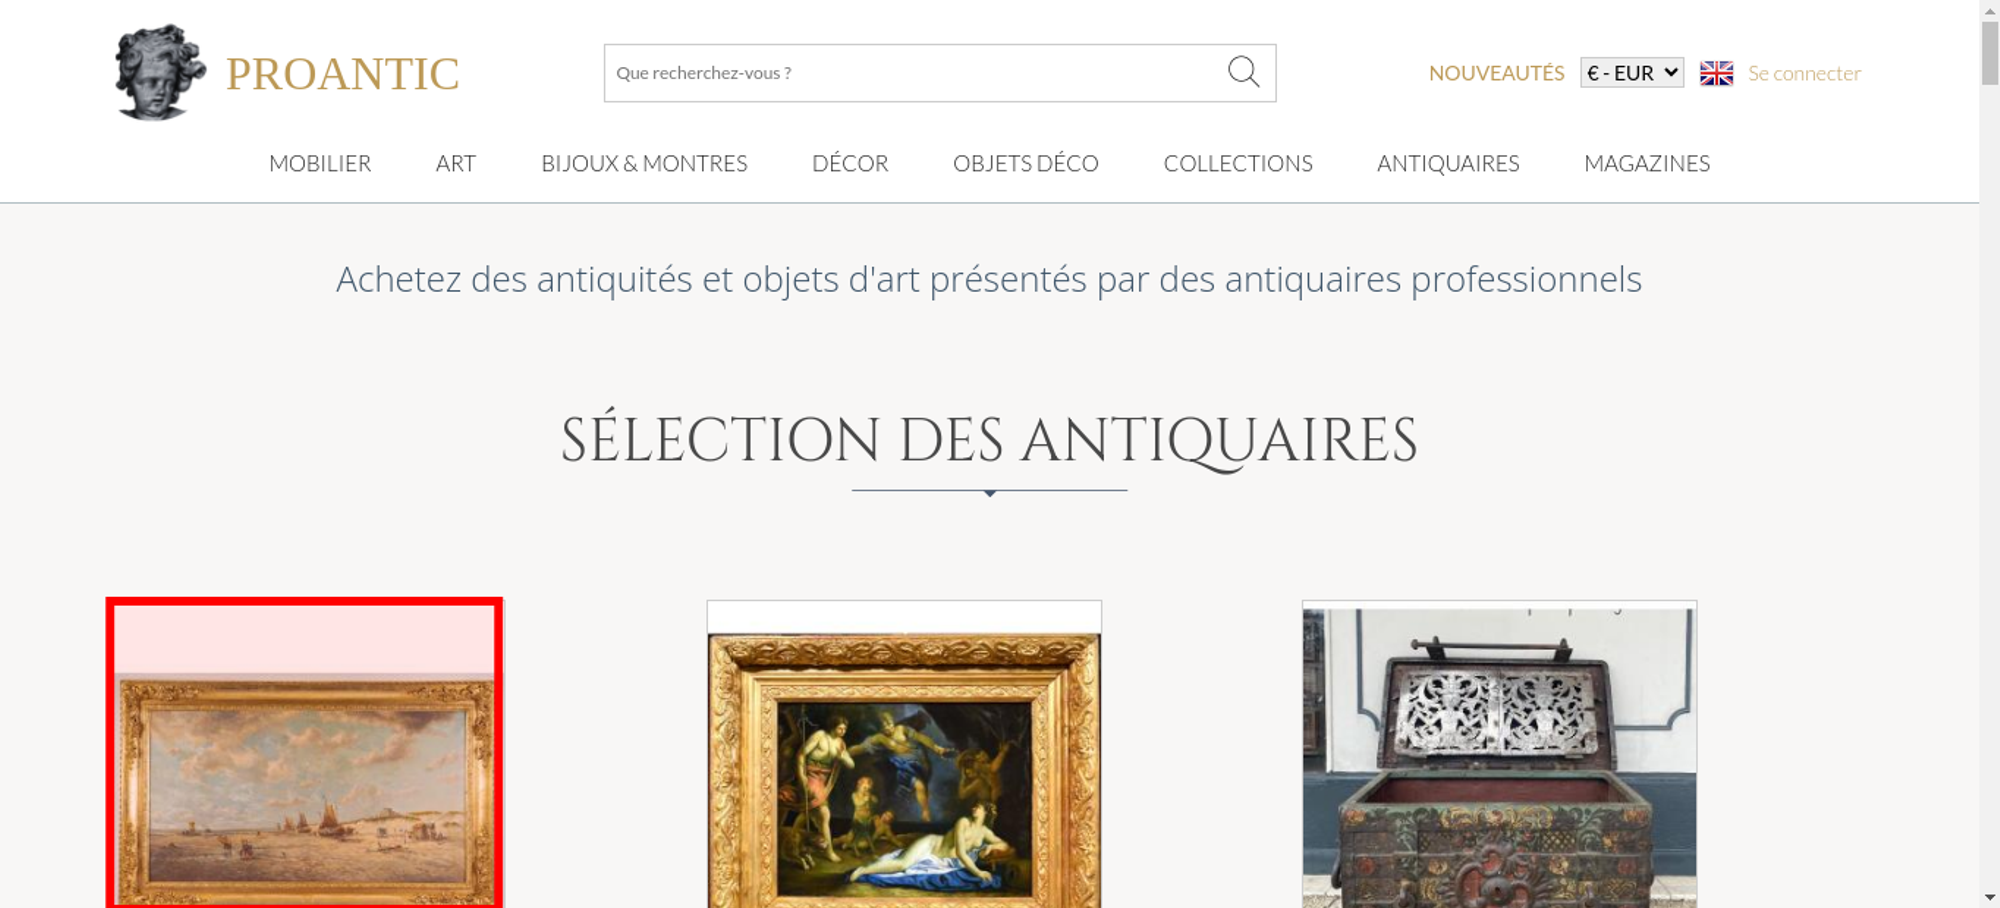2000x908 pixels.
Task: Open the COLLECTIONS menu
Action: 1238,163
